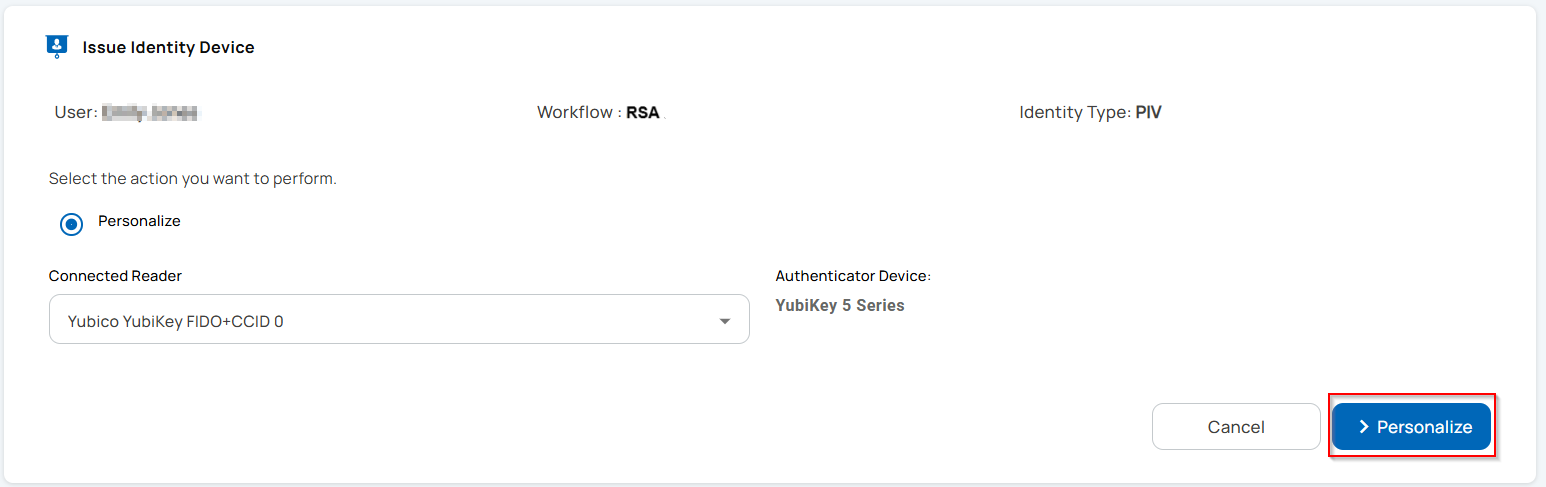Click the RSA workflow value
1546x487 pixels.
[x=643, y=112]
